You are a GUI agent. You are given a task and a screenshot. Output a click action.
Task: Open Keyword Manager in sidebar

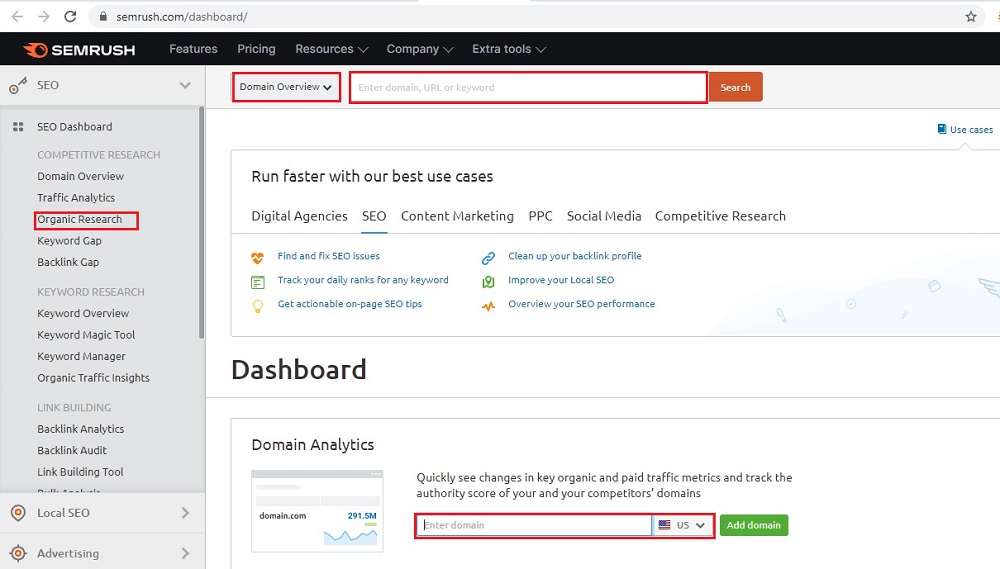pyautogui.click(x=81, y=356)
